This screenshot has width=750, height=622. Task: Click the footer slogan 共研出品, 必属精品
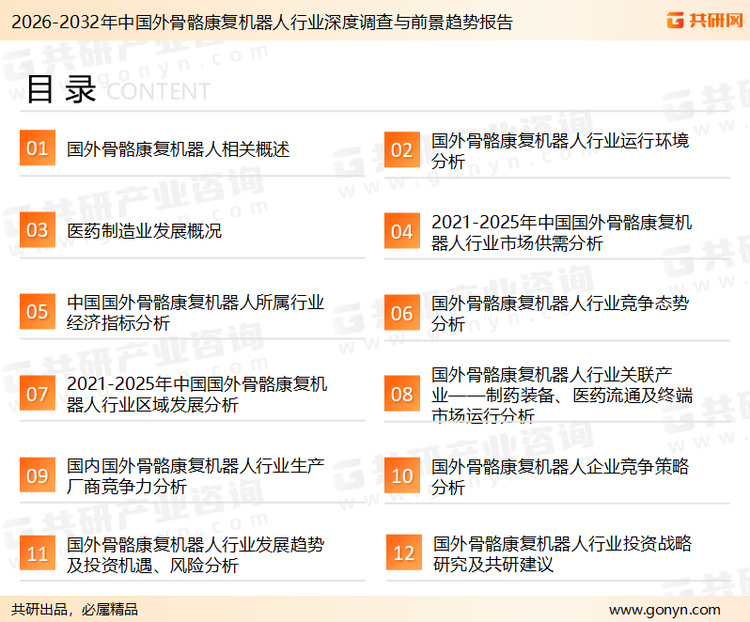(x=75, y=610)
